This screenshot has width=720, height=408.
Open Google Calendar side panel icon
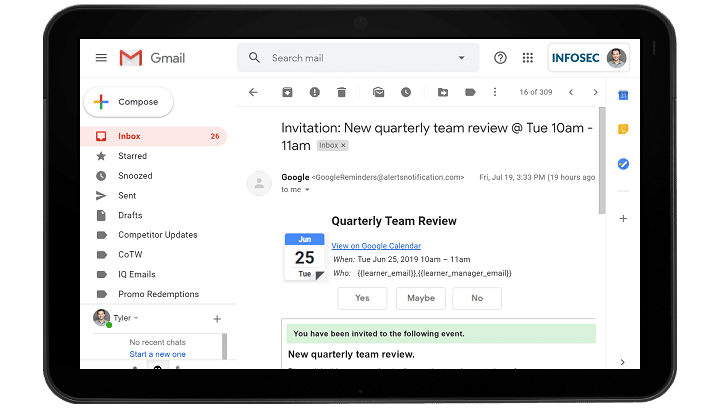[623, 95]
